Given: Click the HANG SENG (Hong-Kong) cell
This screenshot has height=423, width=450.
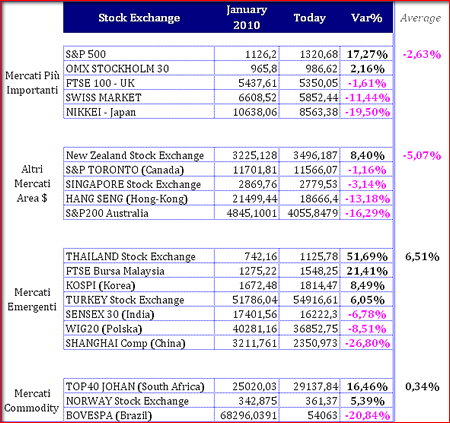Looking at the screenshot, I should [139, 199].
